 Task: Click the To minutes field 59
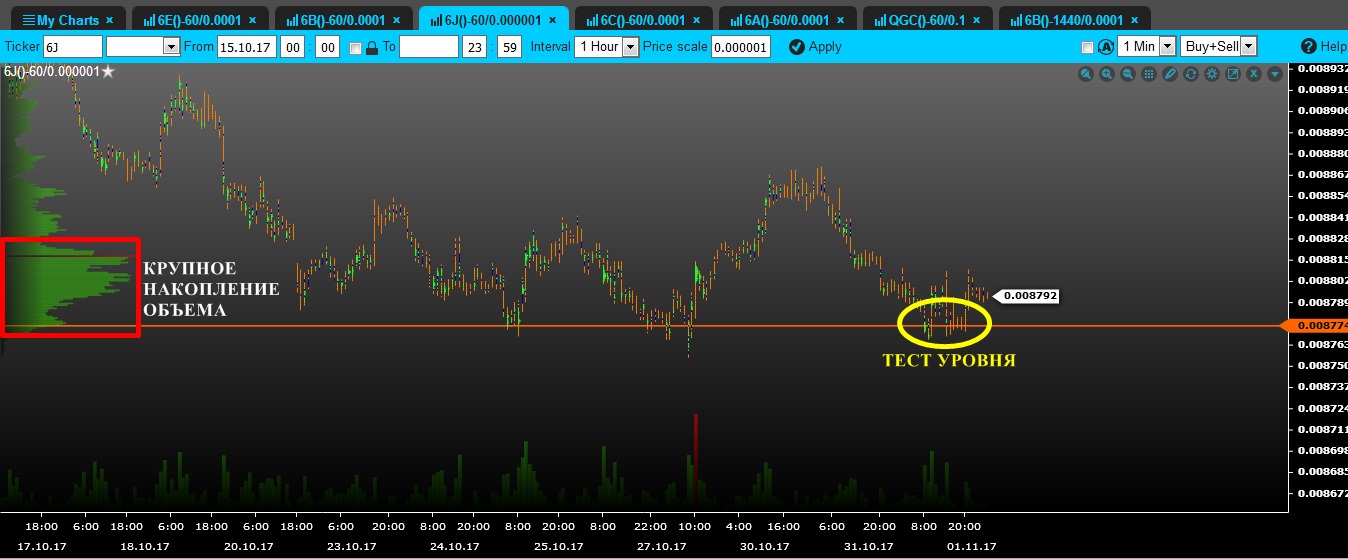[509, 46]
